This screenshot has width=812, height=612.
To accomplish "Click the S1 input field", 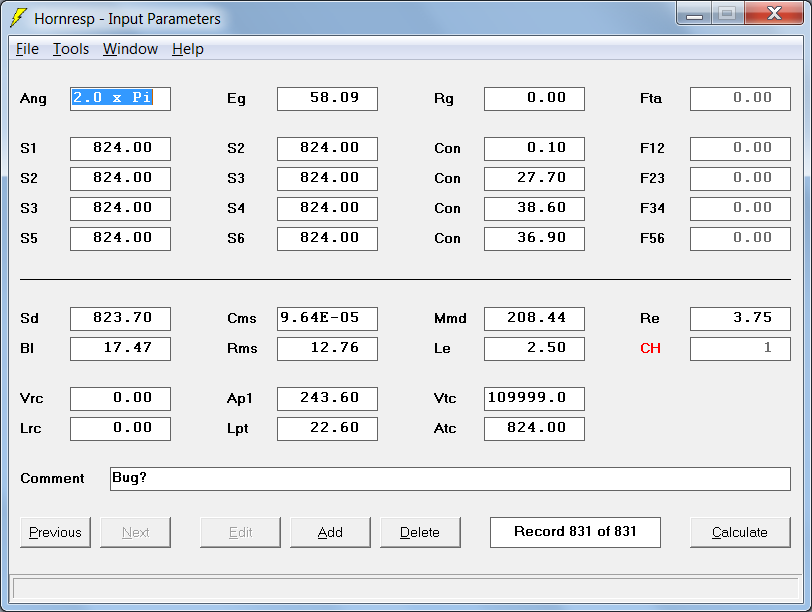I will pos(120,149).
